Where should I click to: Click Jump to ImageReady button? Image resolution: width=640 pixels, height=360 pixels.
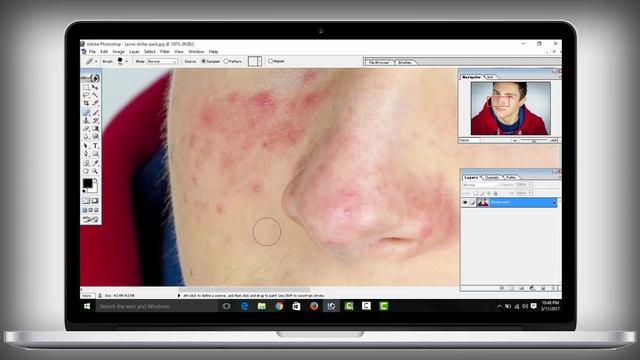pos(91,220)
